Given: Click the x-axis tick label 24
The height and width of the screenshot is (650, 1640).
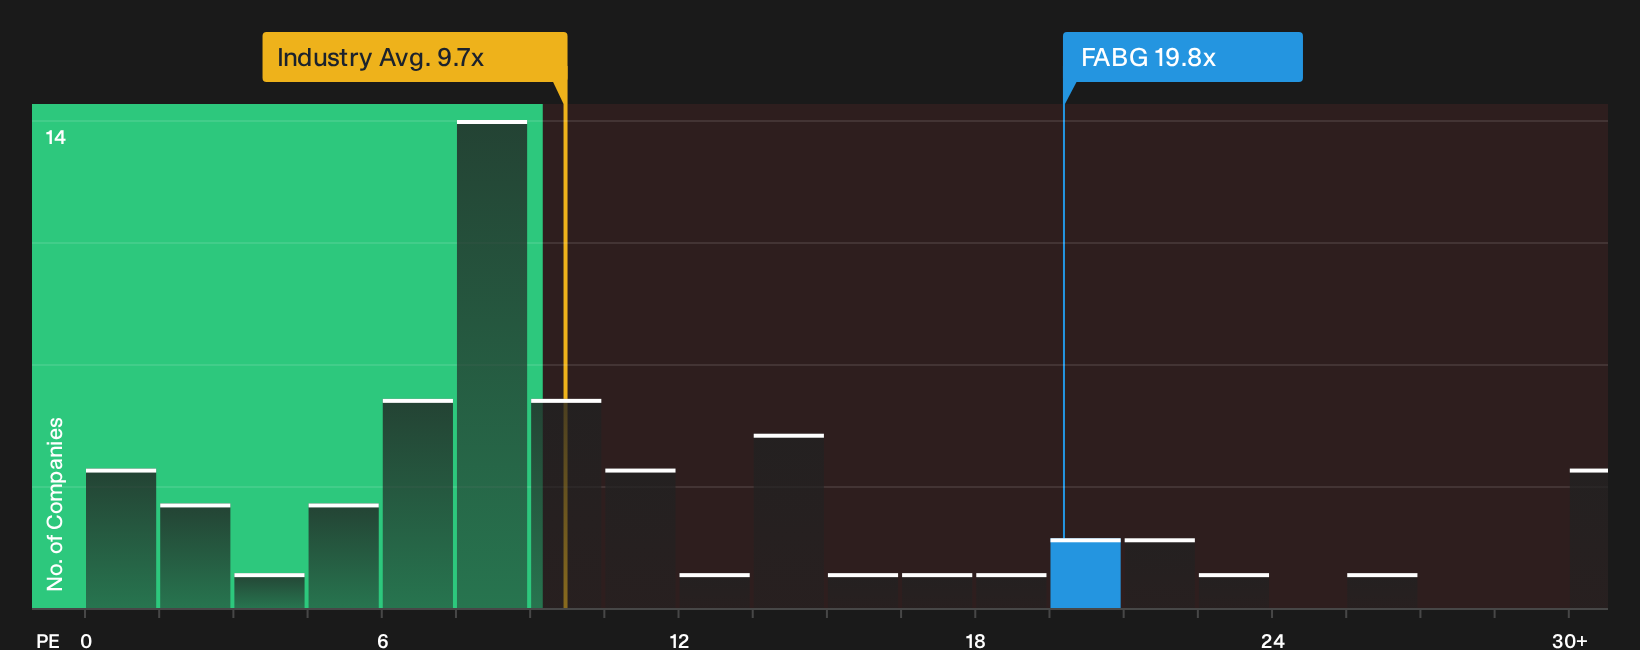Looking at the screenshot, I should tap(1272, 640).
